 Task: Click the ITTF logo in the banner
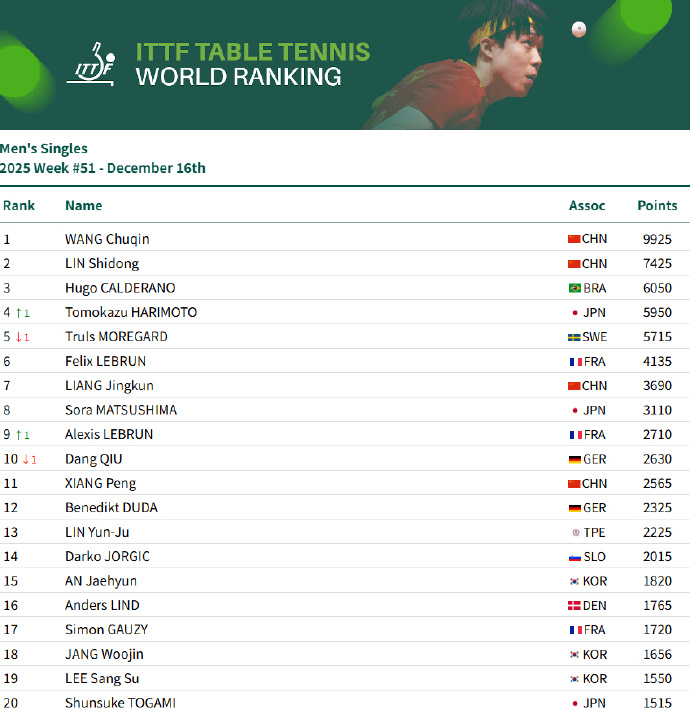coord(92,64)
